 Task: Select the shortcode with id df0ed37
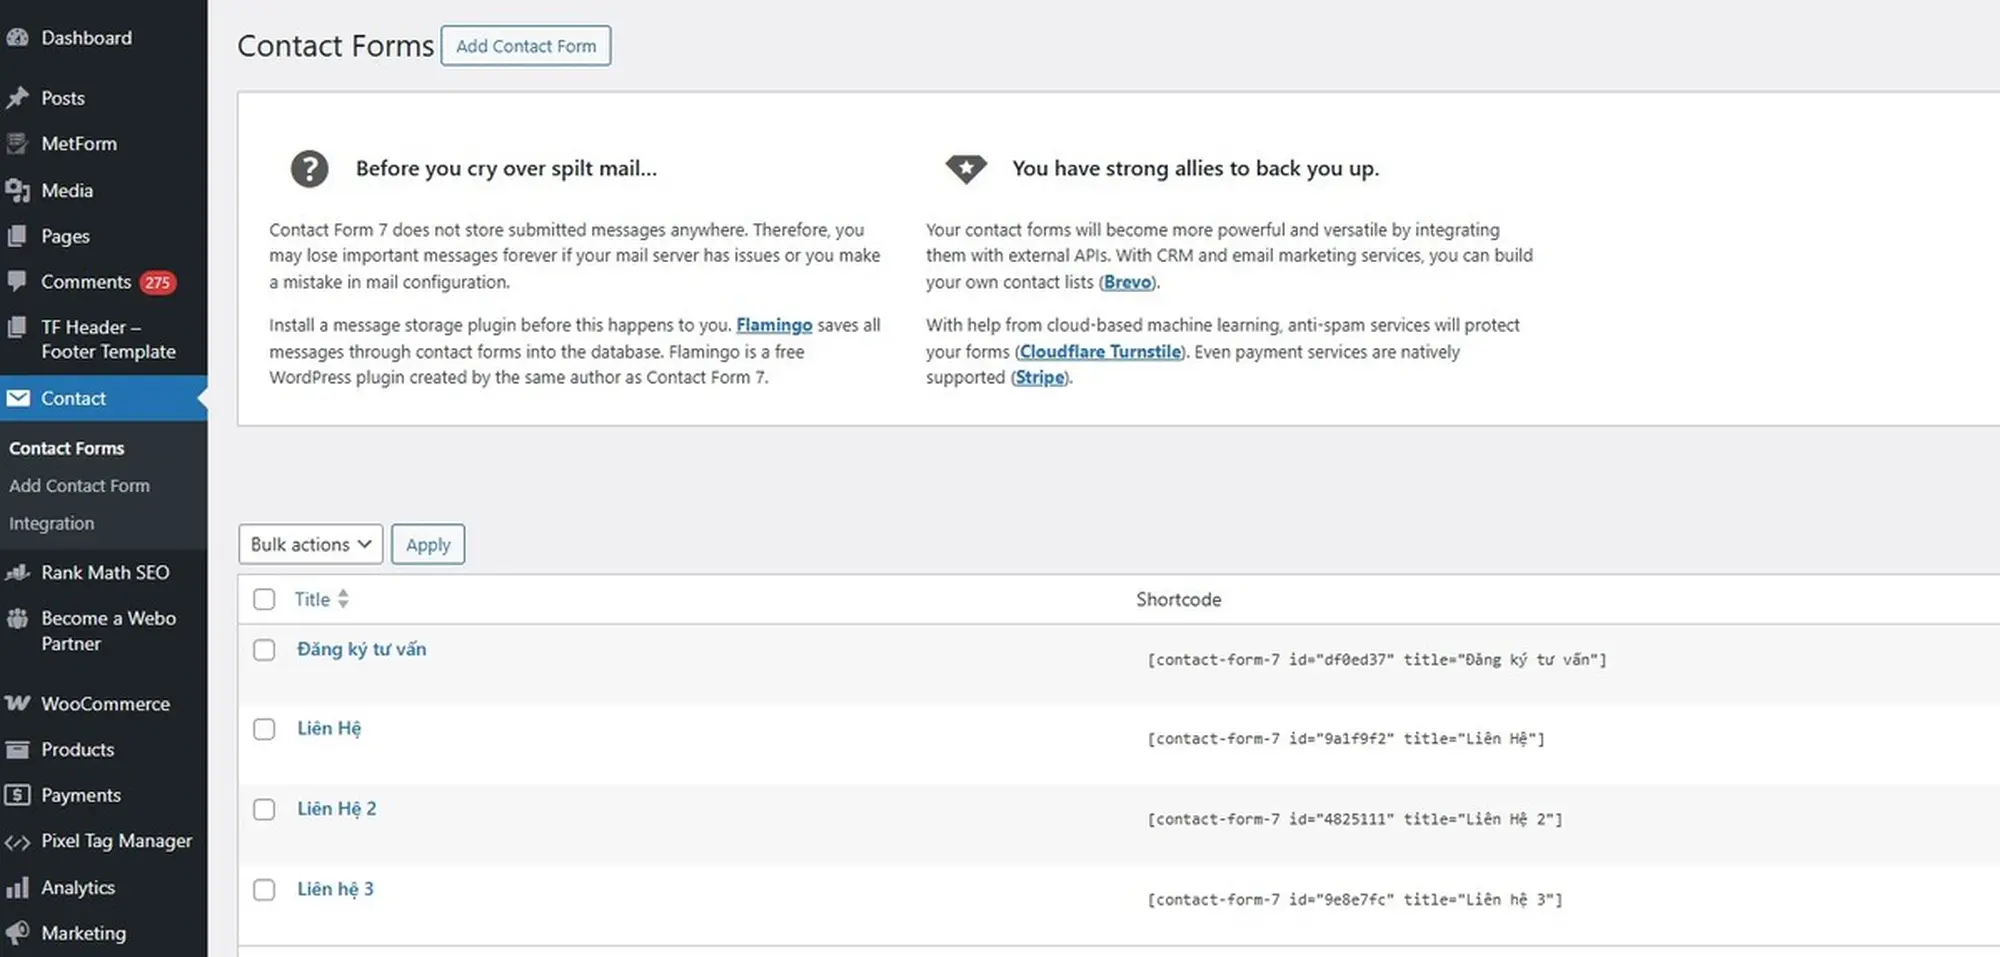(1377, 660)
